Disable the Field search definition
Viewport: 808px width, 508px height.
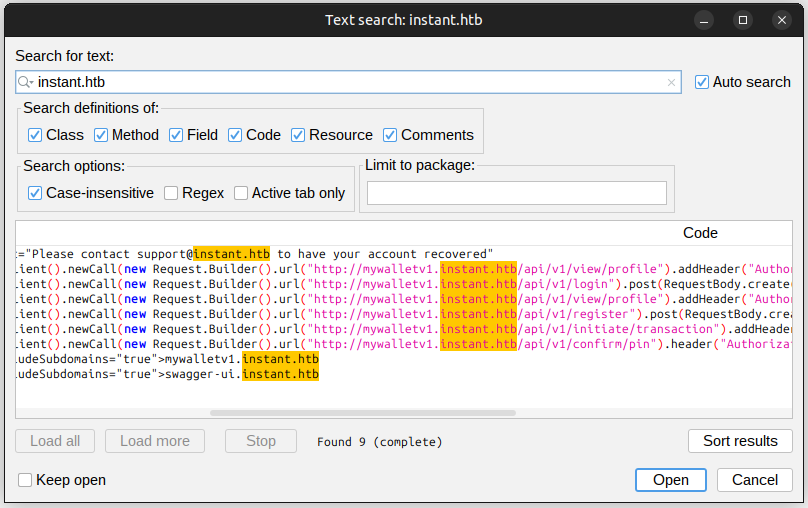(176, 135)
